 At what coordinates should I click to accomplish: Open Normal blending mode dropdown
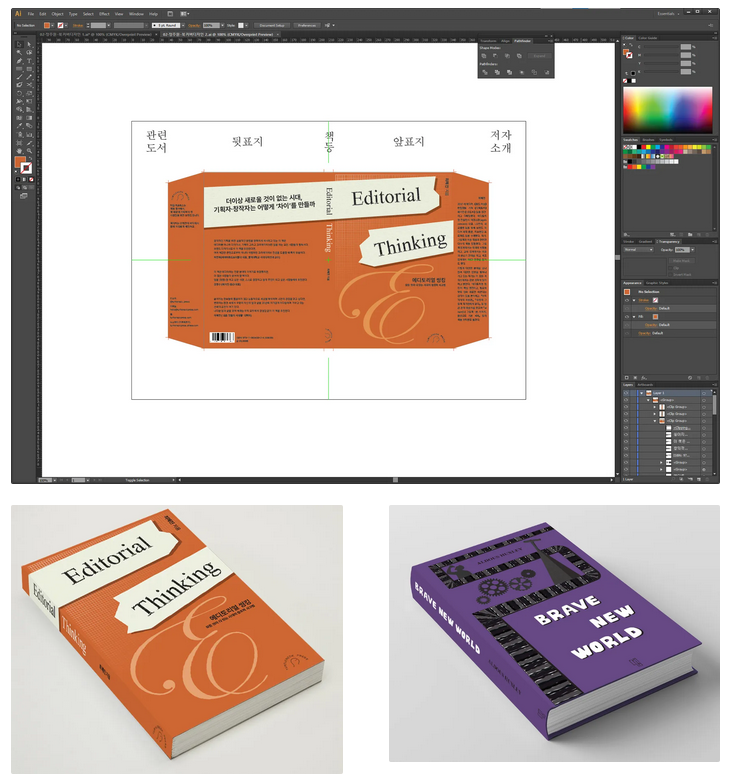coord(638,249)
